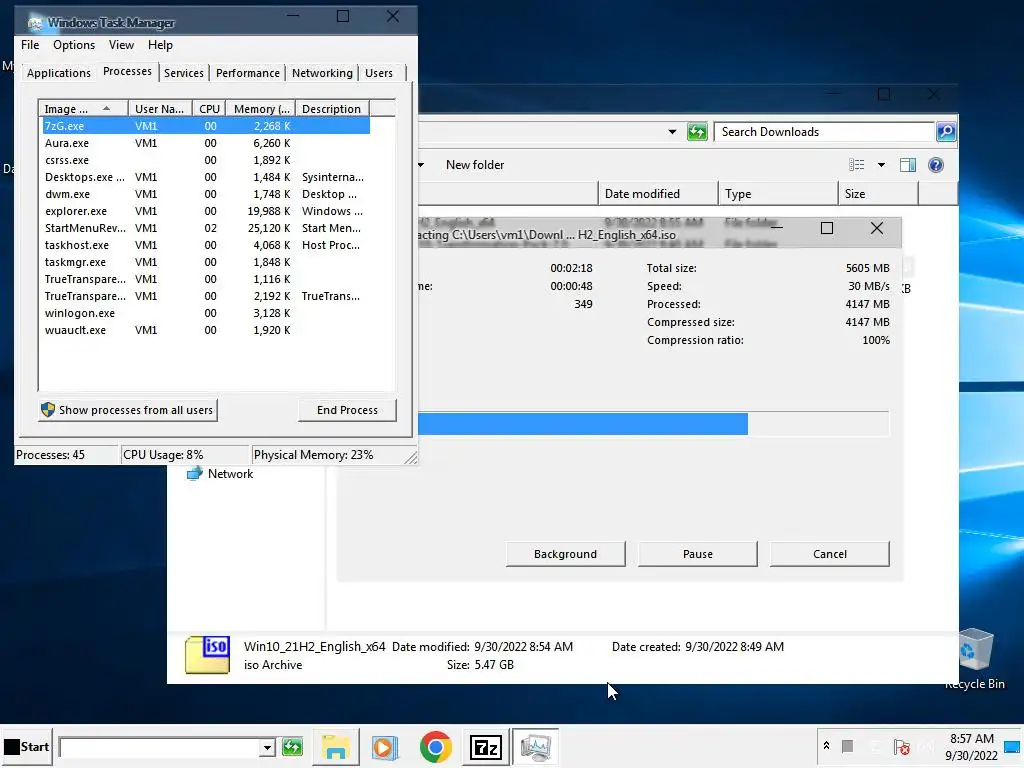Screen dimensions: 1024x768
Task: Click the Background button in 7-Zip dialog
Action: tap(566, 554)
